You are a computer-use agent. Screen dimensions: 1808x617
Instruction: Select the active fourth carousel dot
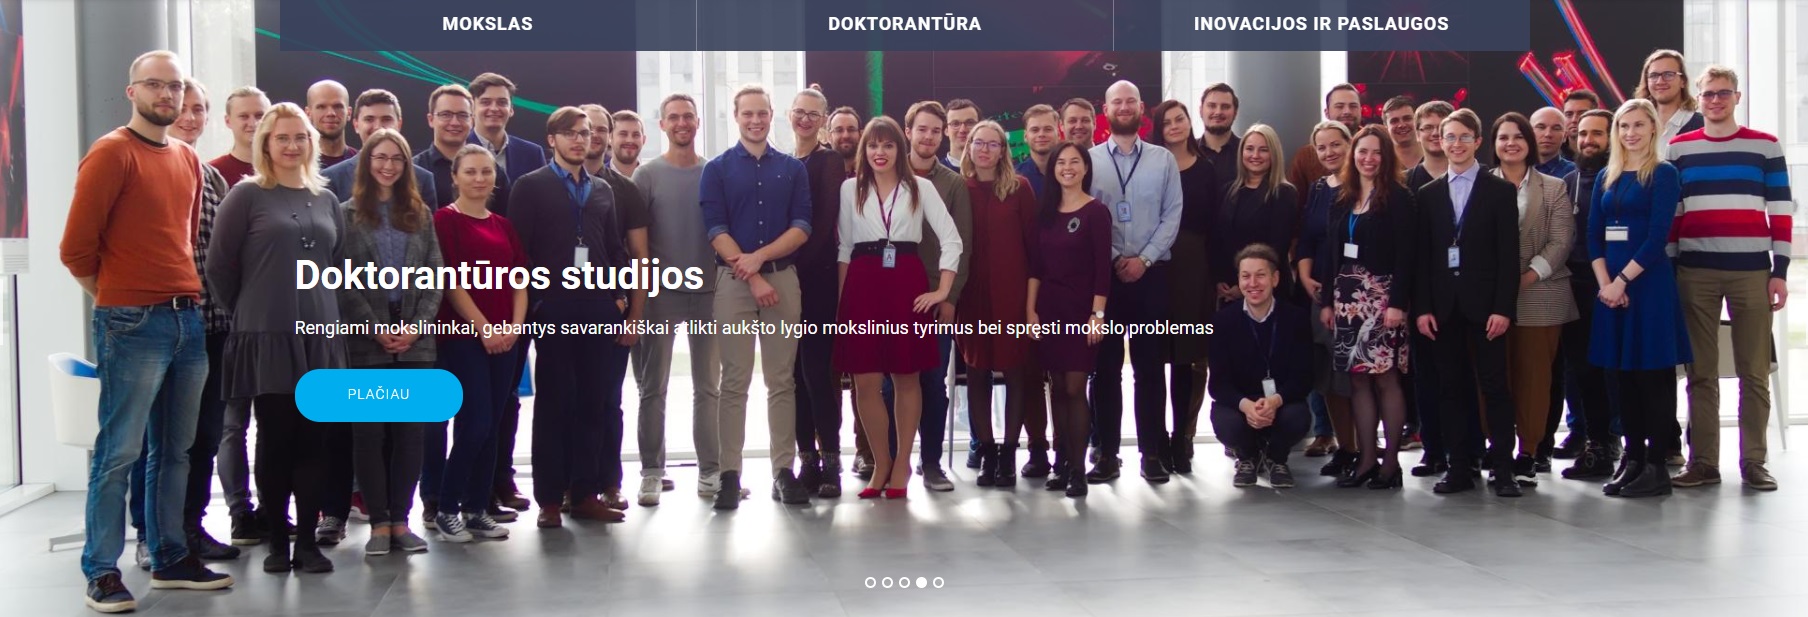click(921, 582)
